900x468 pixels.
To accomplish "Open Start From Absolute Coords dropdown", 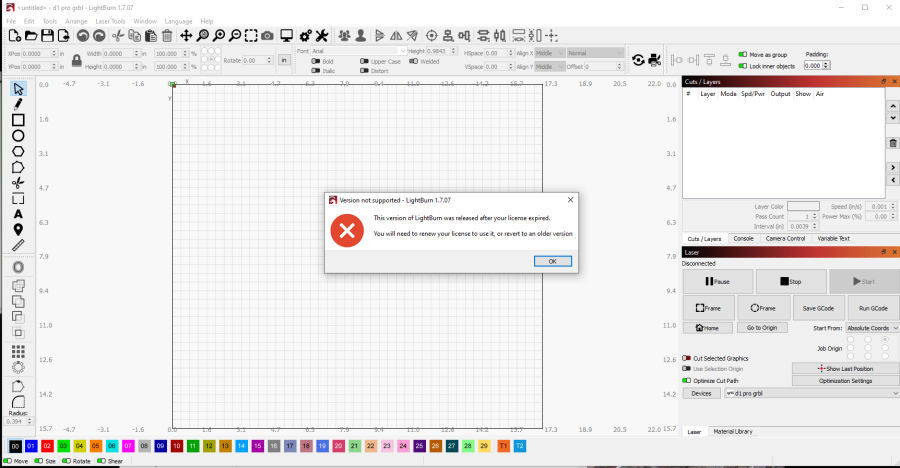I will tap(872, 328).
